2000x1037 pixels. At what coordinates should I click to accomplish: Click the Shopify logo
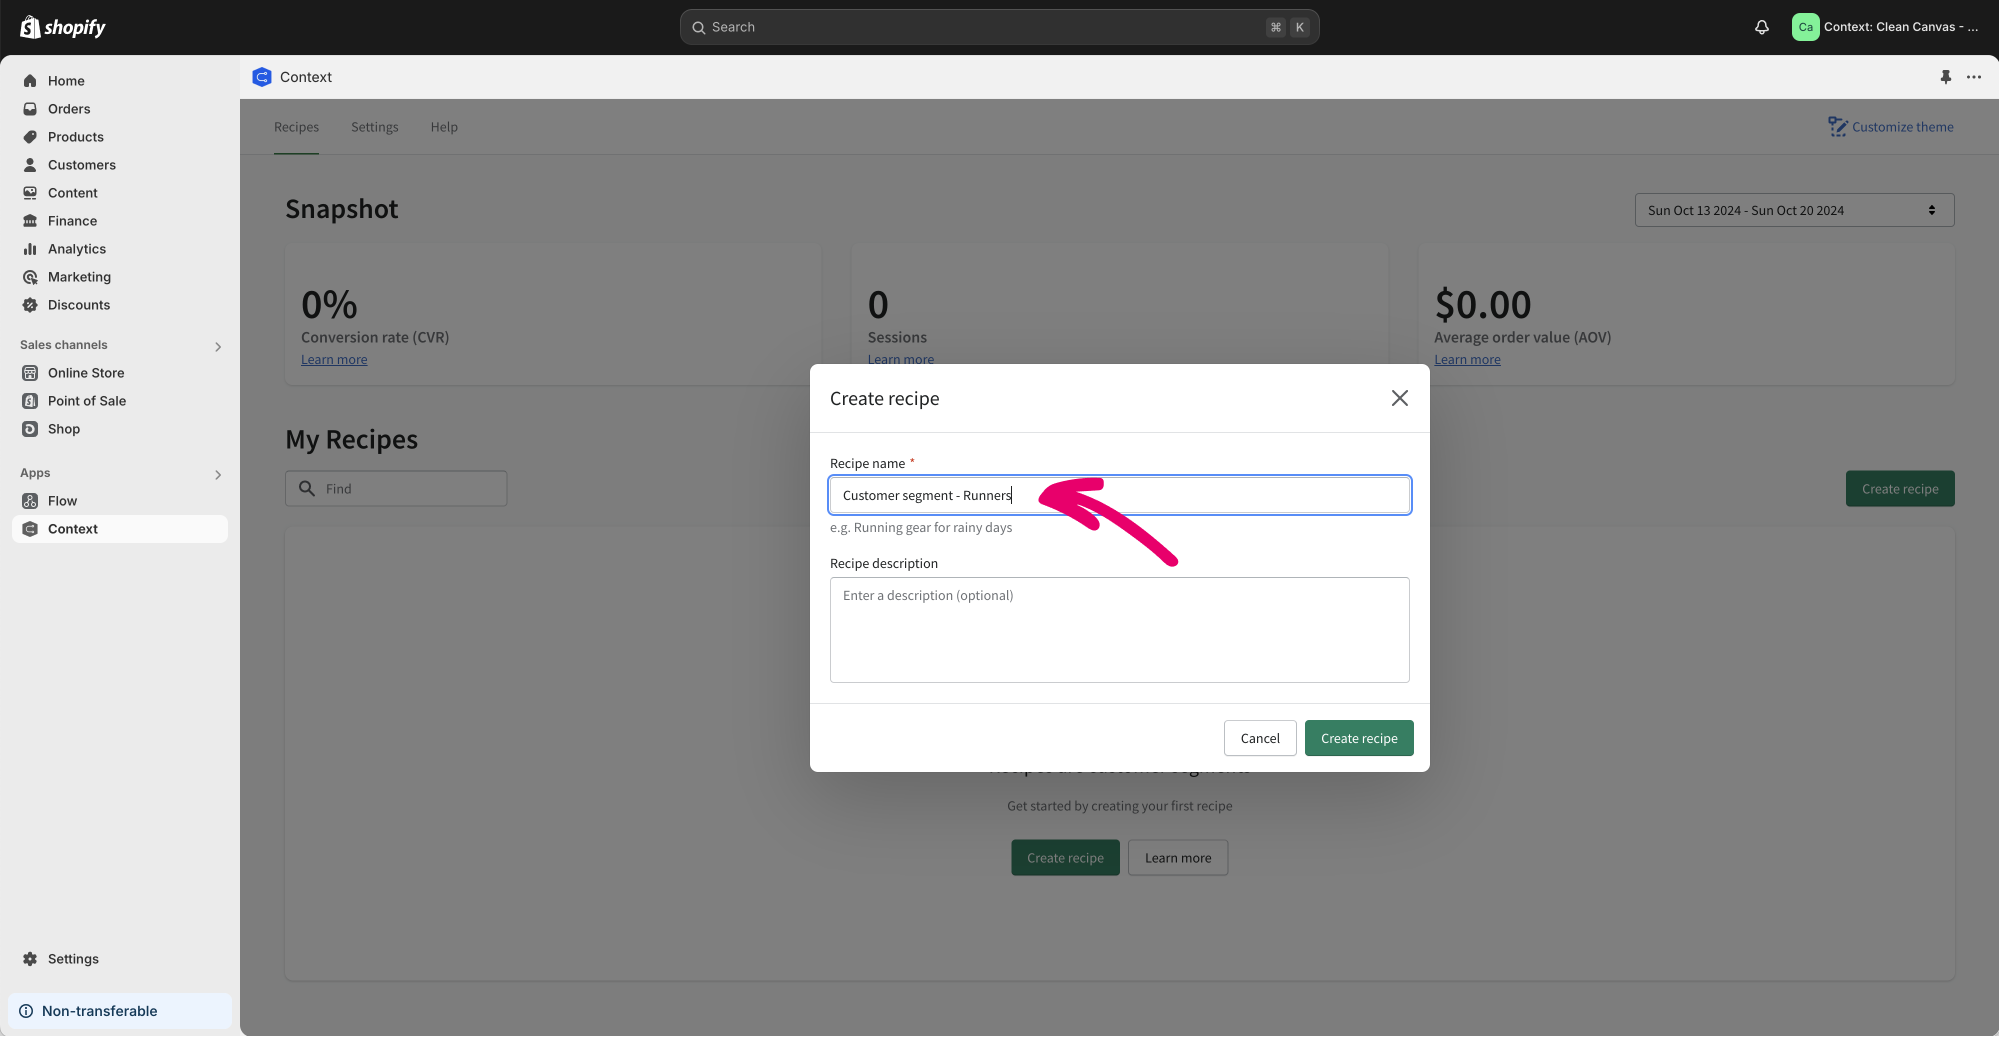point(63,27)
